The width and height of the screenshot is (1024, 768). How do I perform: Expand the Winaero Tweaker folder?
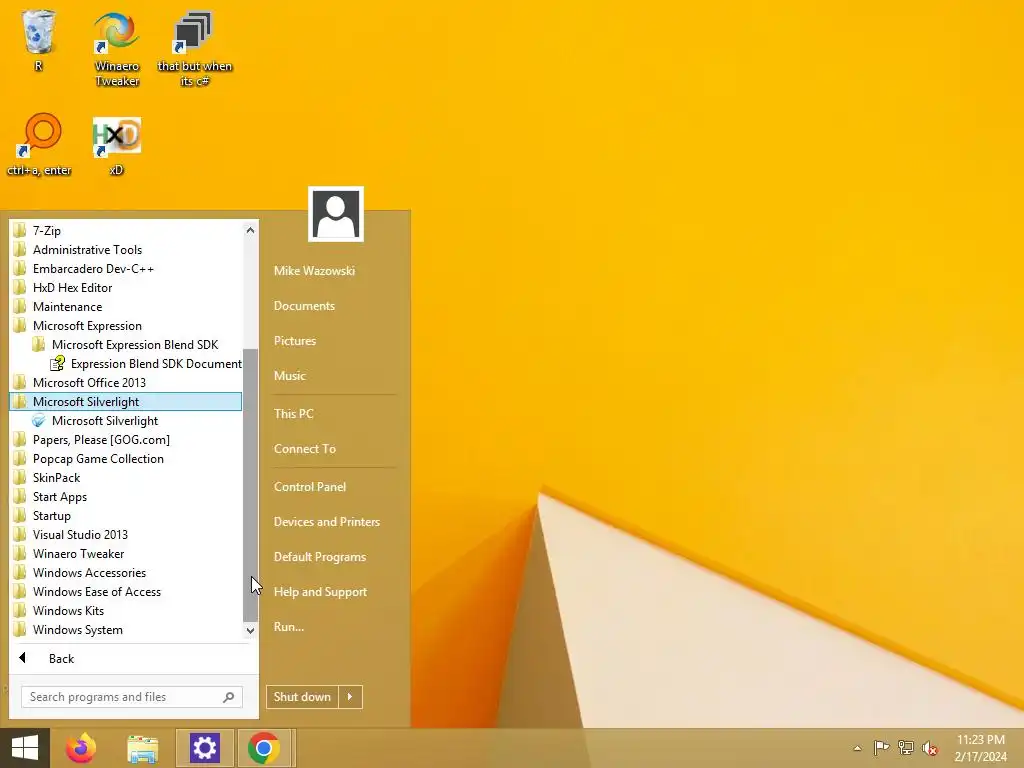coord(125,553)
